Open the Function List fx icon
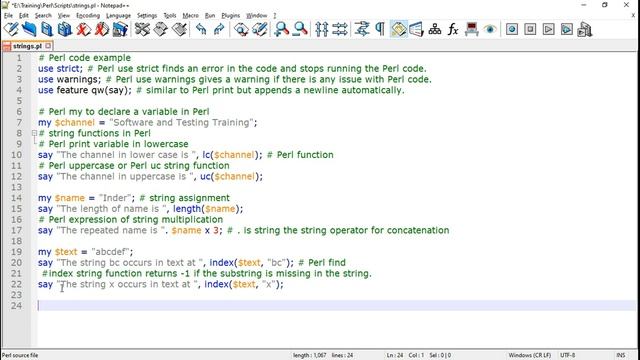 (453, 29)
